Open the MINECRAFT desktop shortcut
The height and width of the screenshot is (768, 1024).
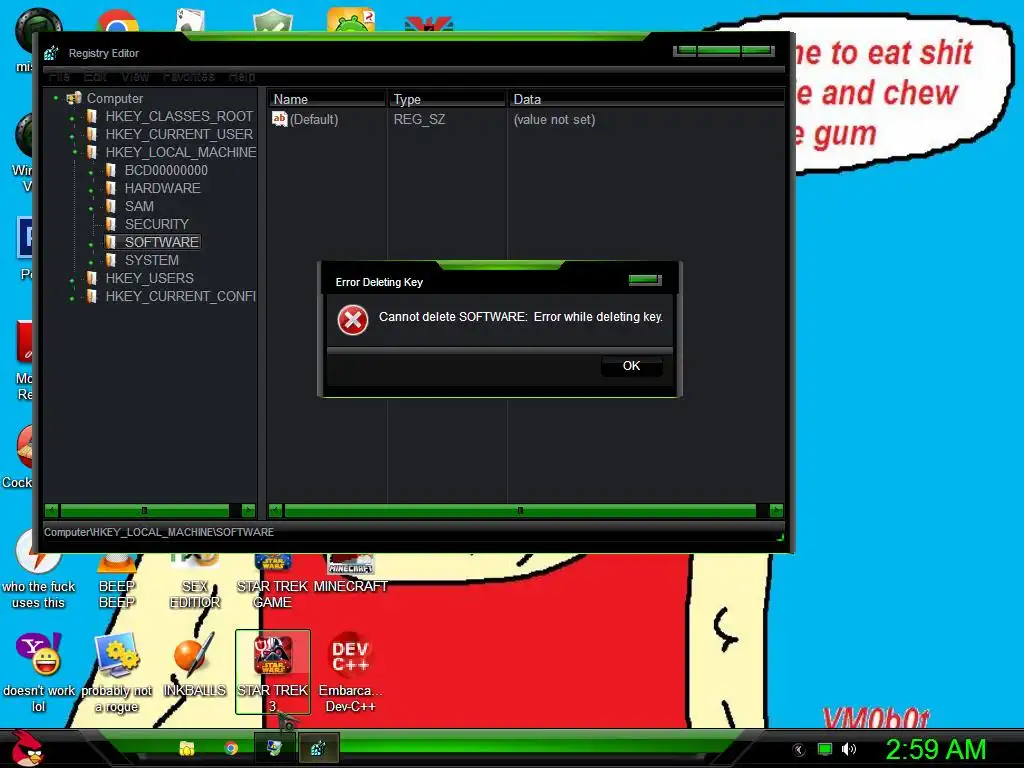(350, 575)
